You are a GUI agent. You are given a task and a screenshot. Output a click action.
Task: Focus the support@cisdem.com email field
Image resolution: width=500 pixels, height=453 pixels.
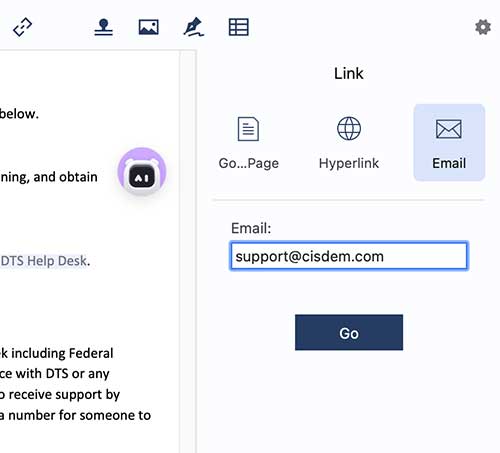tap(349, 256)
